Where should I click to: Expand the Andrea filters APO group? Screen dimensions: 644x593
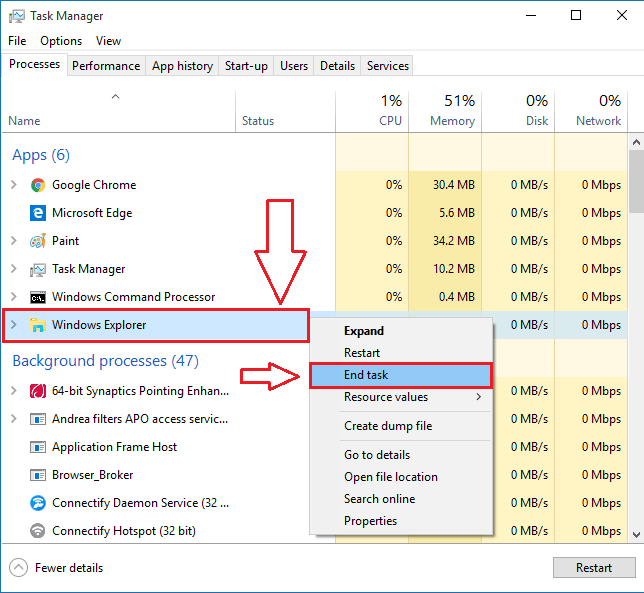(x=14, y=418)
